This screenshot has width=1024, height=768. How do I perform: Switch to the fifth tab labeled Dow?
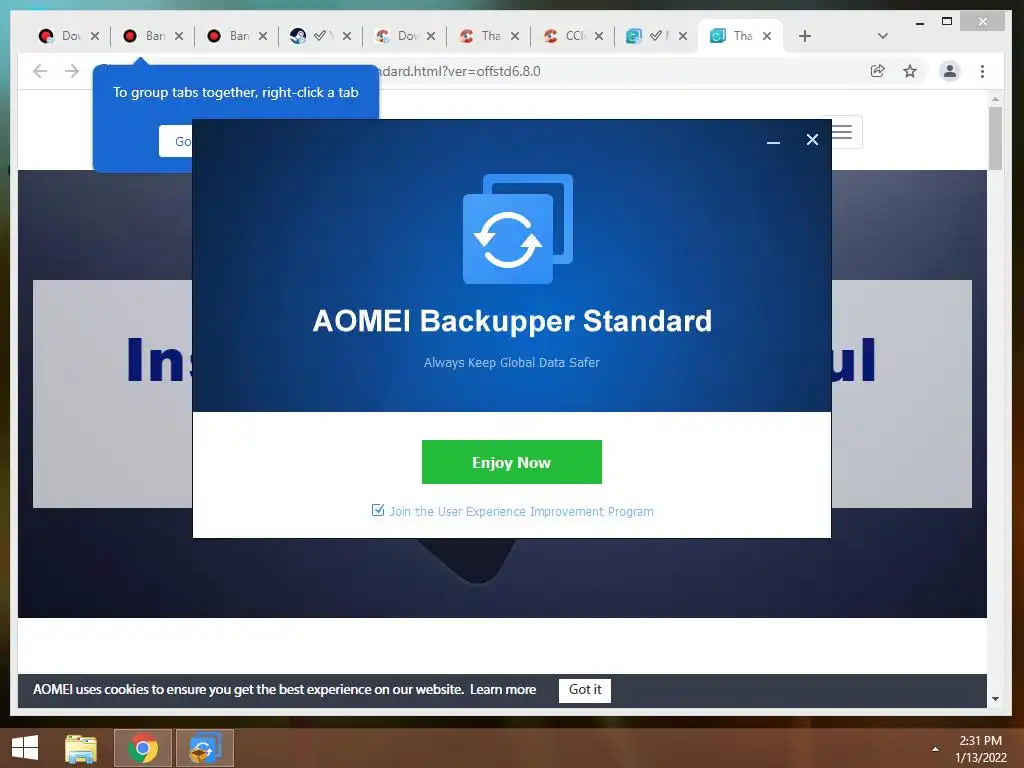(x=397, y=36)
